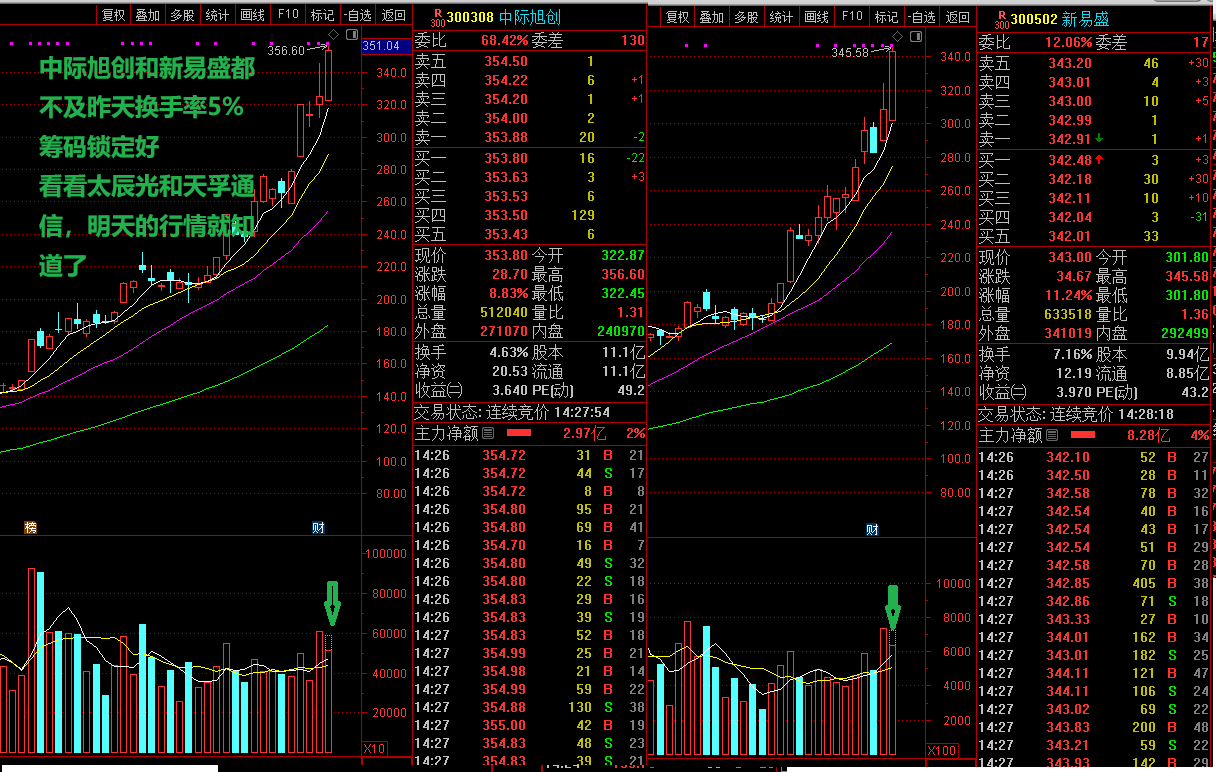Open 主力净额 list icon in 中际旭创 panel
The width and height of the screenshot is (1216, 772).
pyautogui.click(x=488, y=434)
